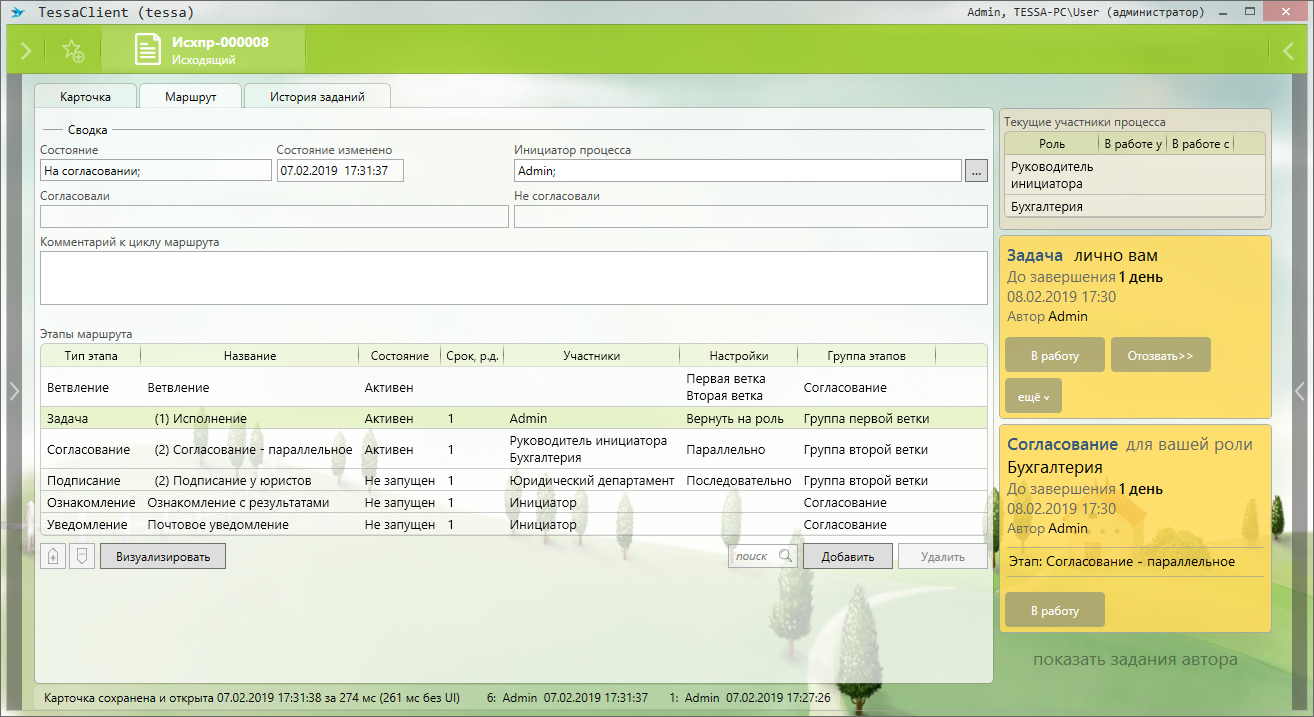
Task: Select the (1) Исполнение stage row
Action: [x=514, y=418]
